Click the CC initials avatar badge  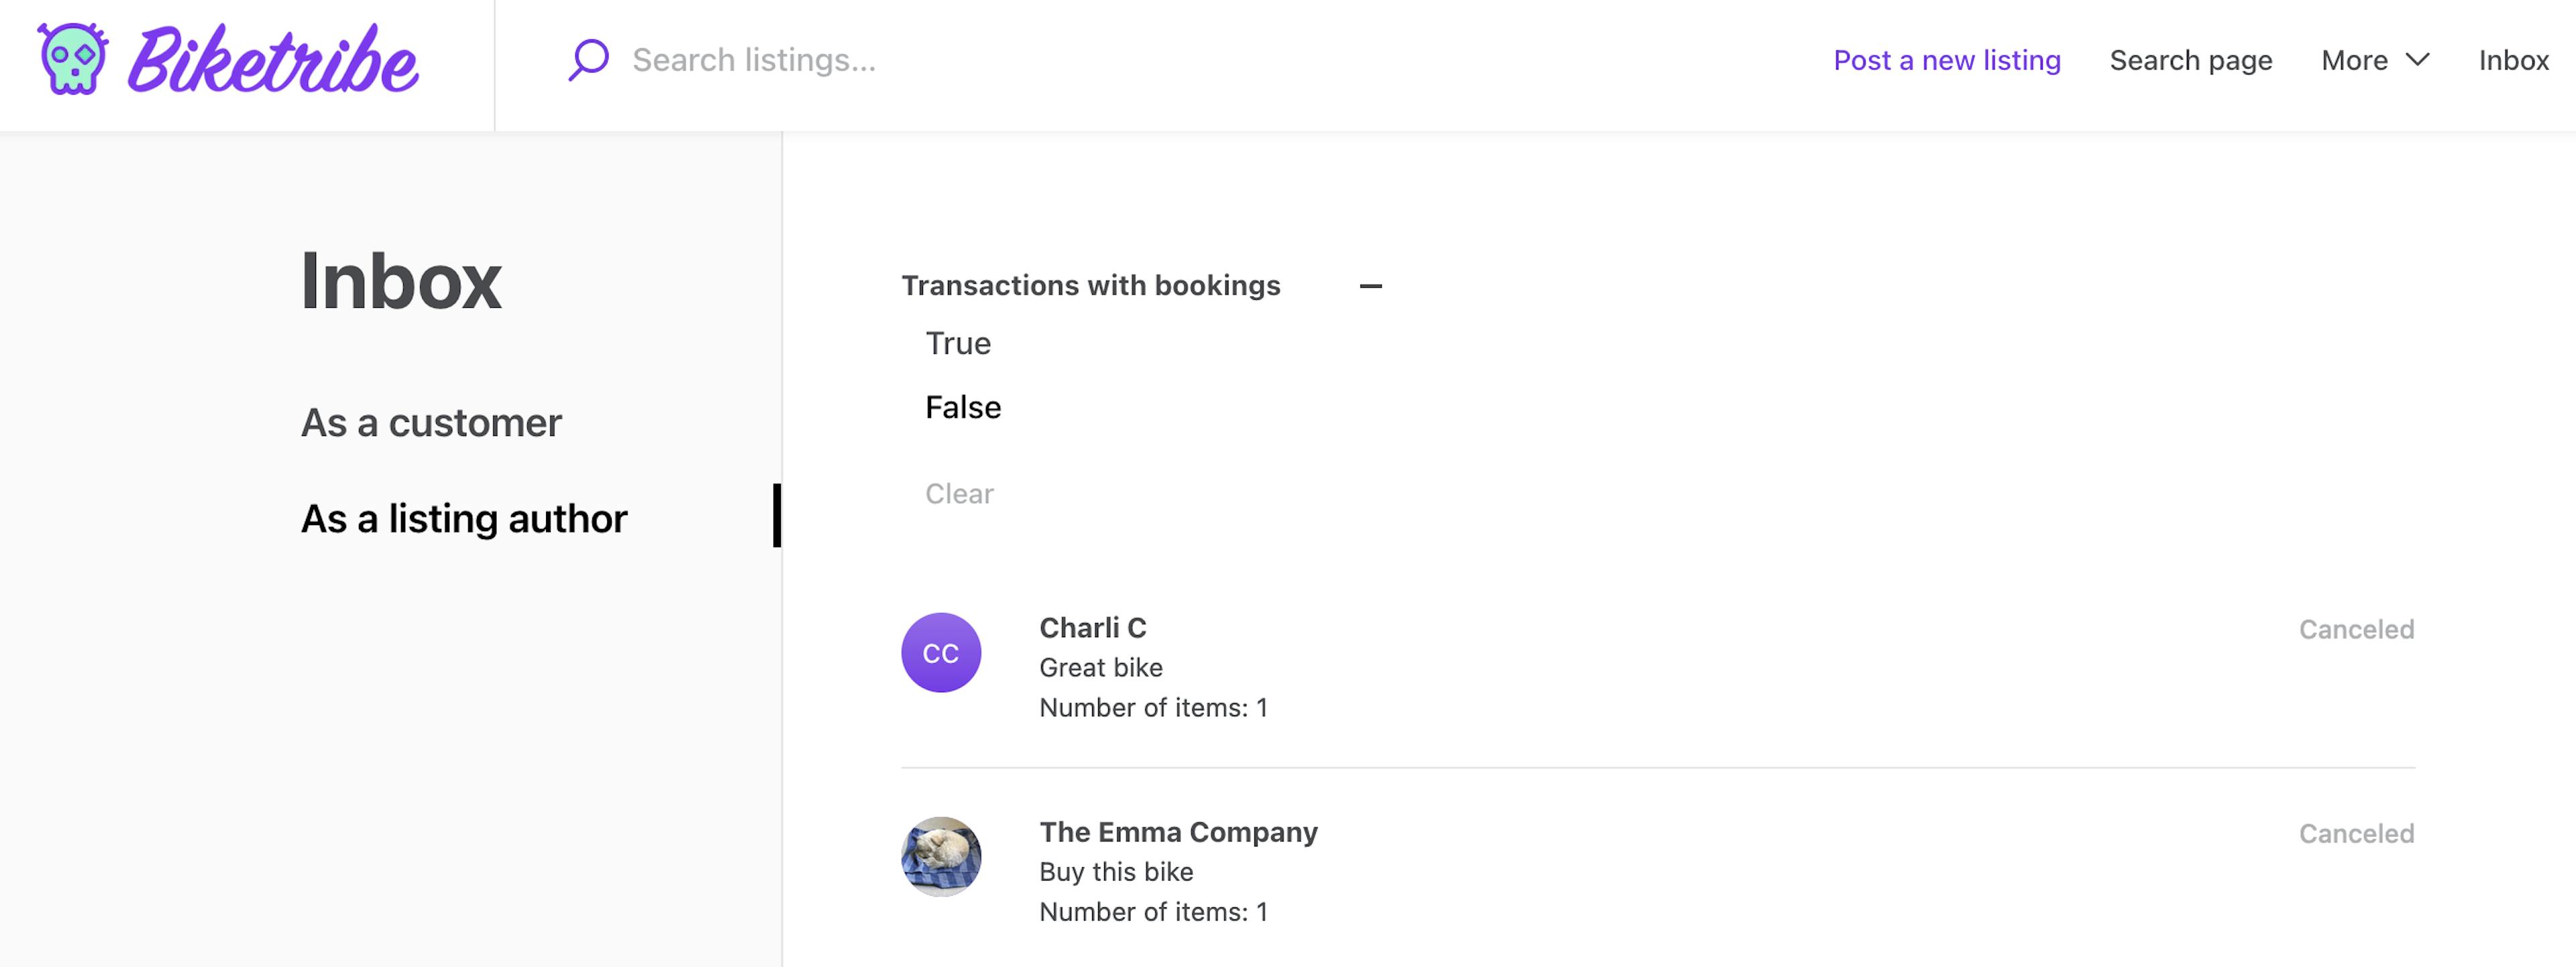tap(940, 651)
